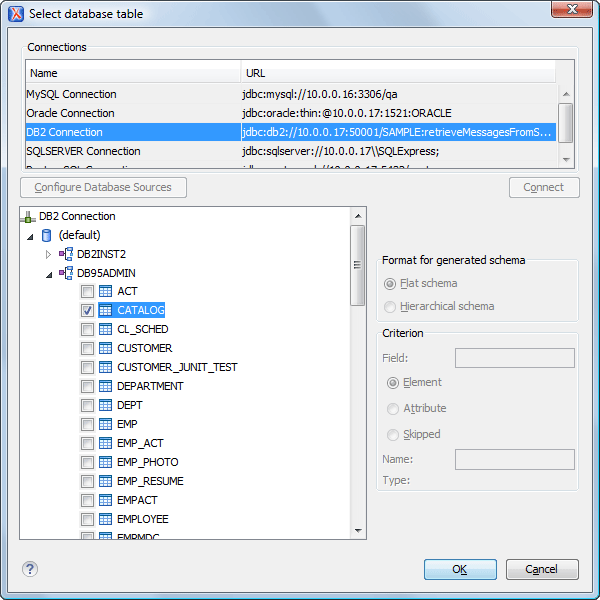The height and width of the screenshot is (600, 600).
Task: Select the CUSTOMER_JUNIT_TEST table label
Action: (x=177, y=368)
